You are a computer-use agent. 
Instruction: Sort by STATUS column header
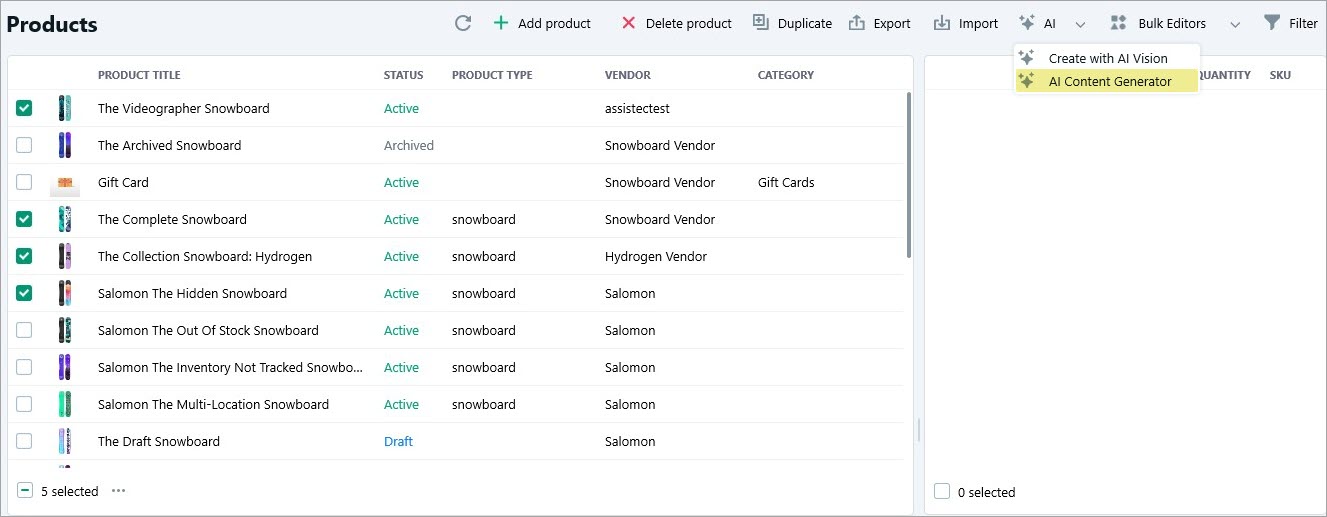tap(403, 75)
